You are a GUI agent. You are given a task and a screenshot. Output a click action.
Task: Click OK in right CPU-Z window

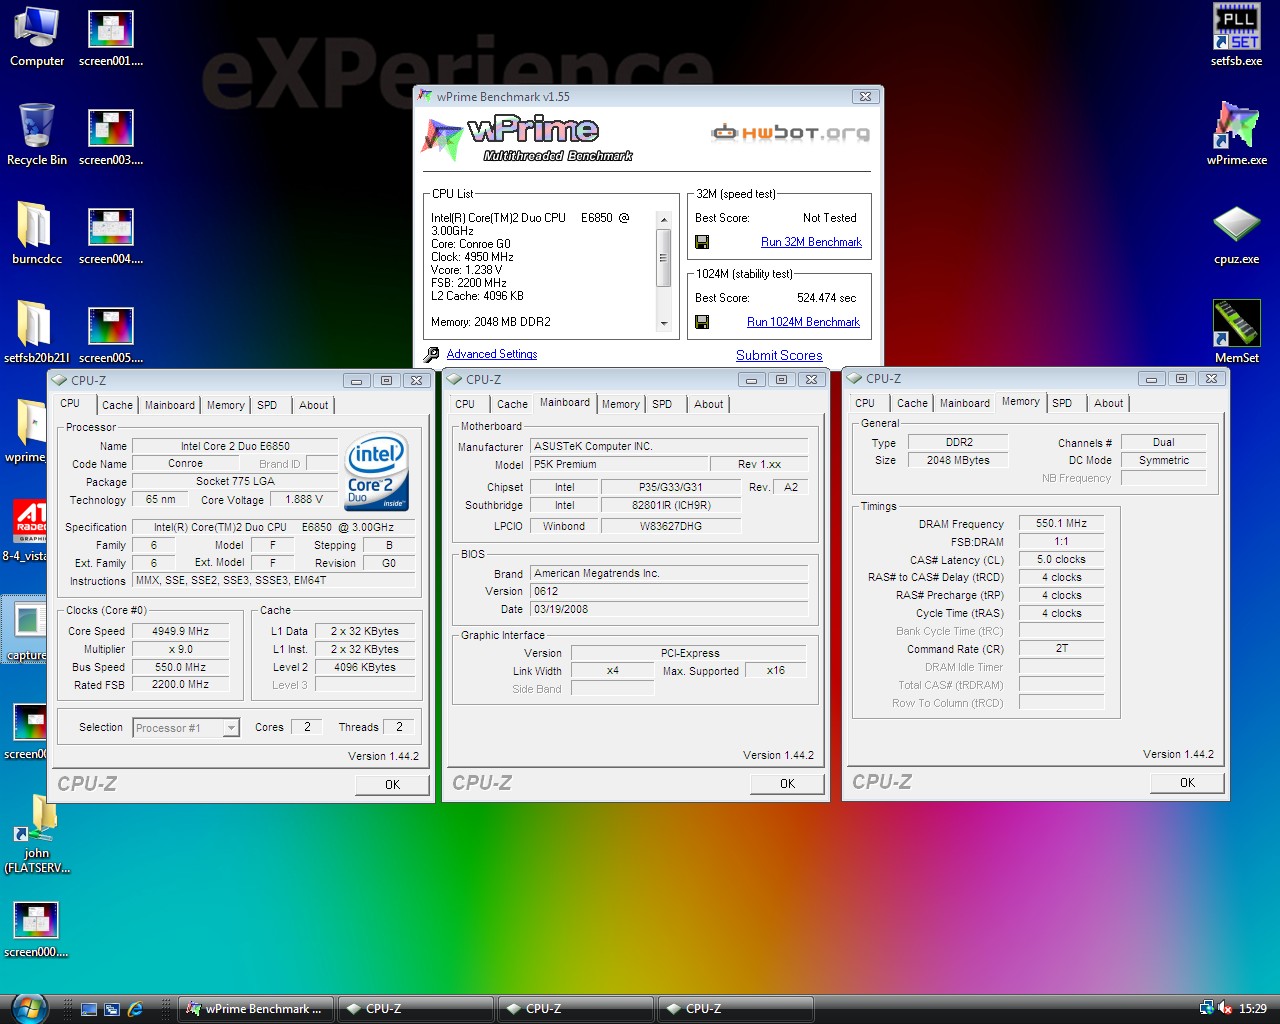pos(1187,783)
